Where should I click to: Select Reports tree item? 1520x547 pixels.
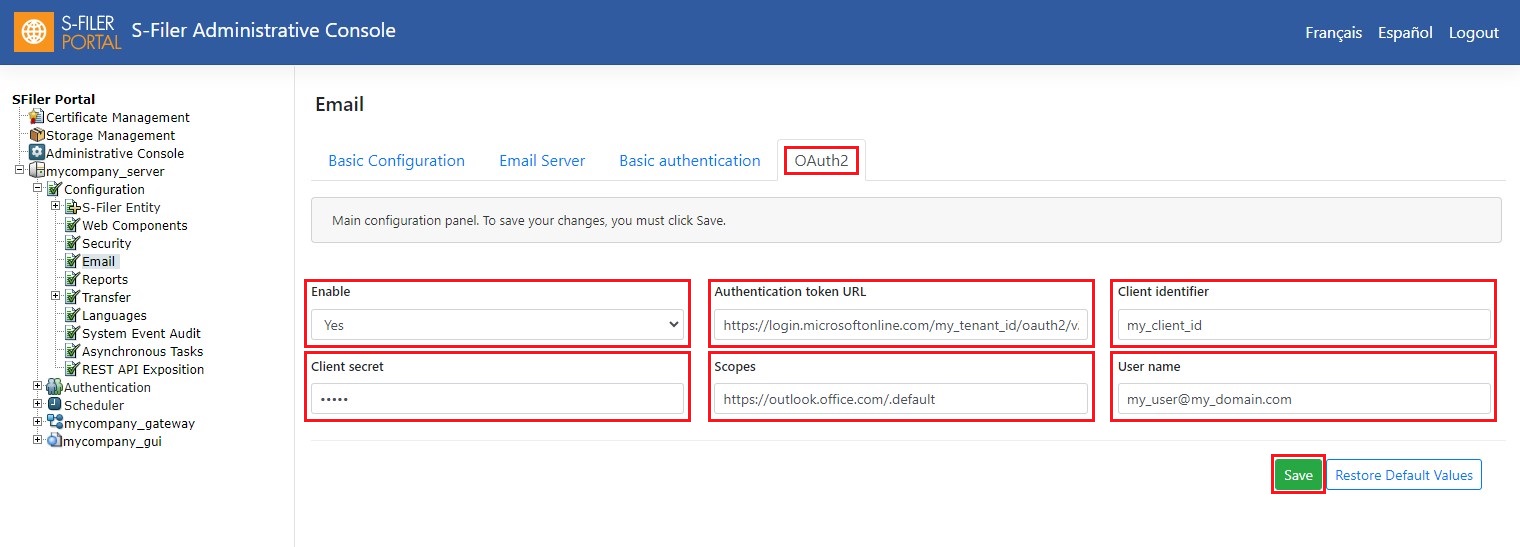105,279
